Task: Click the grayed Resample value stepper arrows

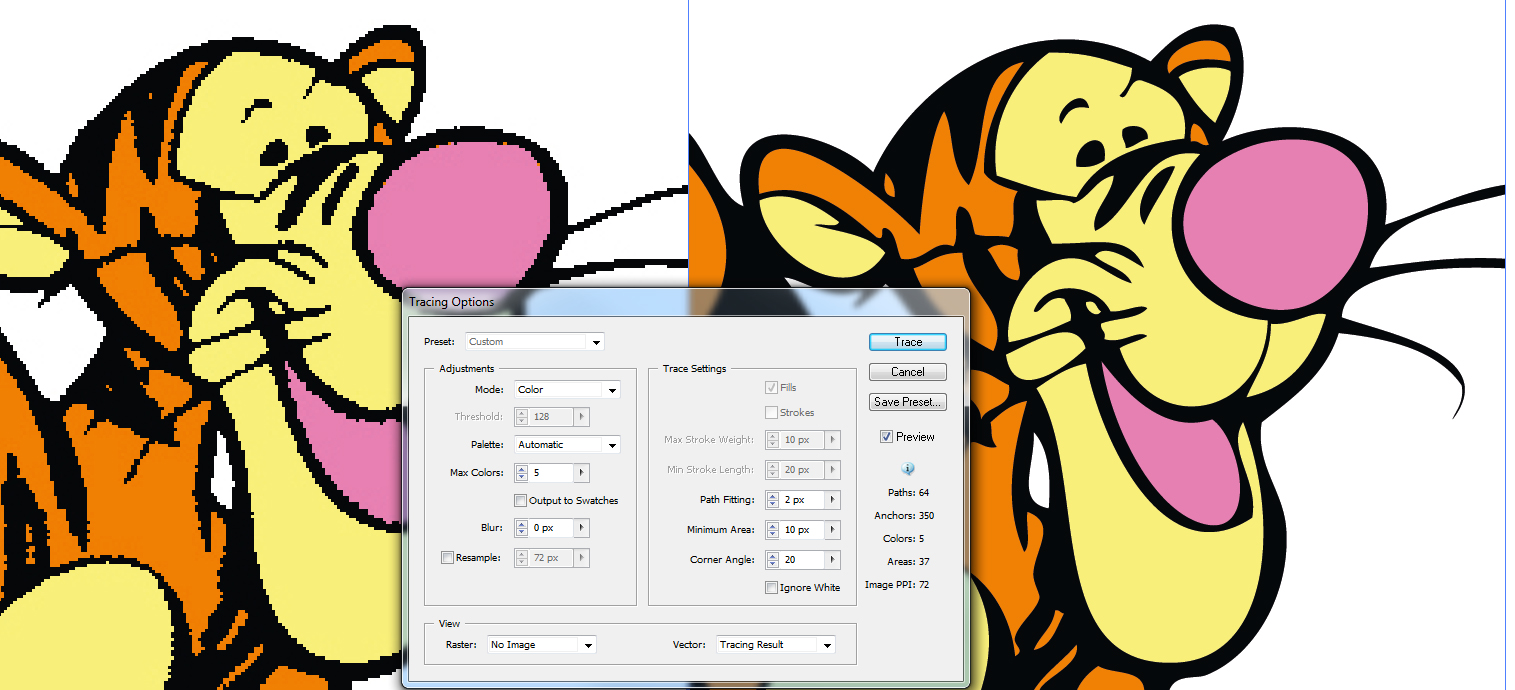Action: (522, 557)
